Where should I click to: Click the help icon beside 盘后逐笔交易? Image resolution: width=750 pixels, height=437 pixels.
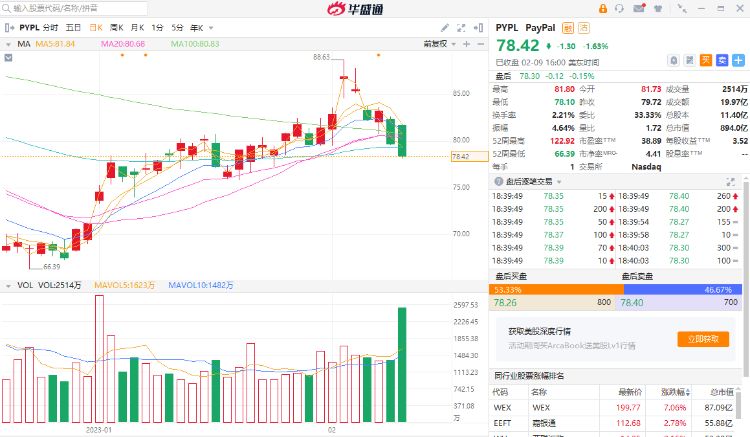498,182
